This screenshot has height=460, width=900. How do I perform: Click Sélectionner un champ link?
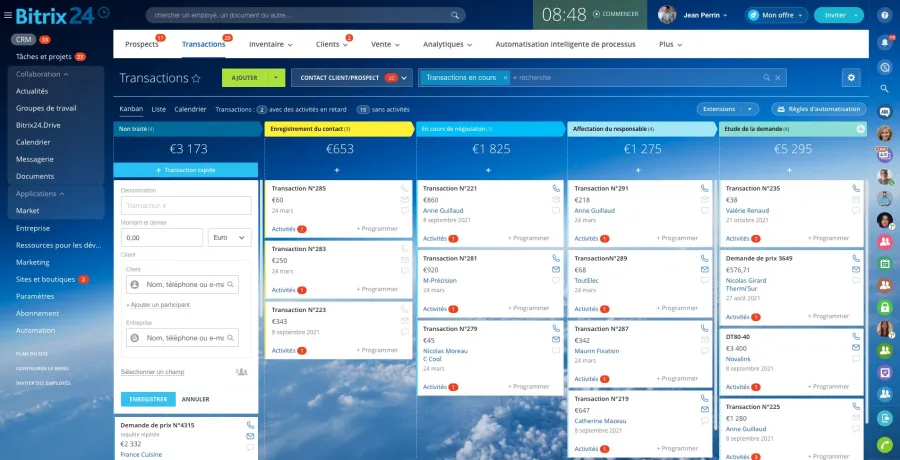tap(152, 372)
